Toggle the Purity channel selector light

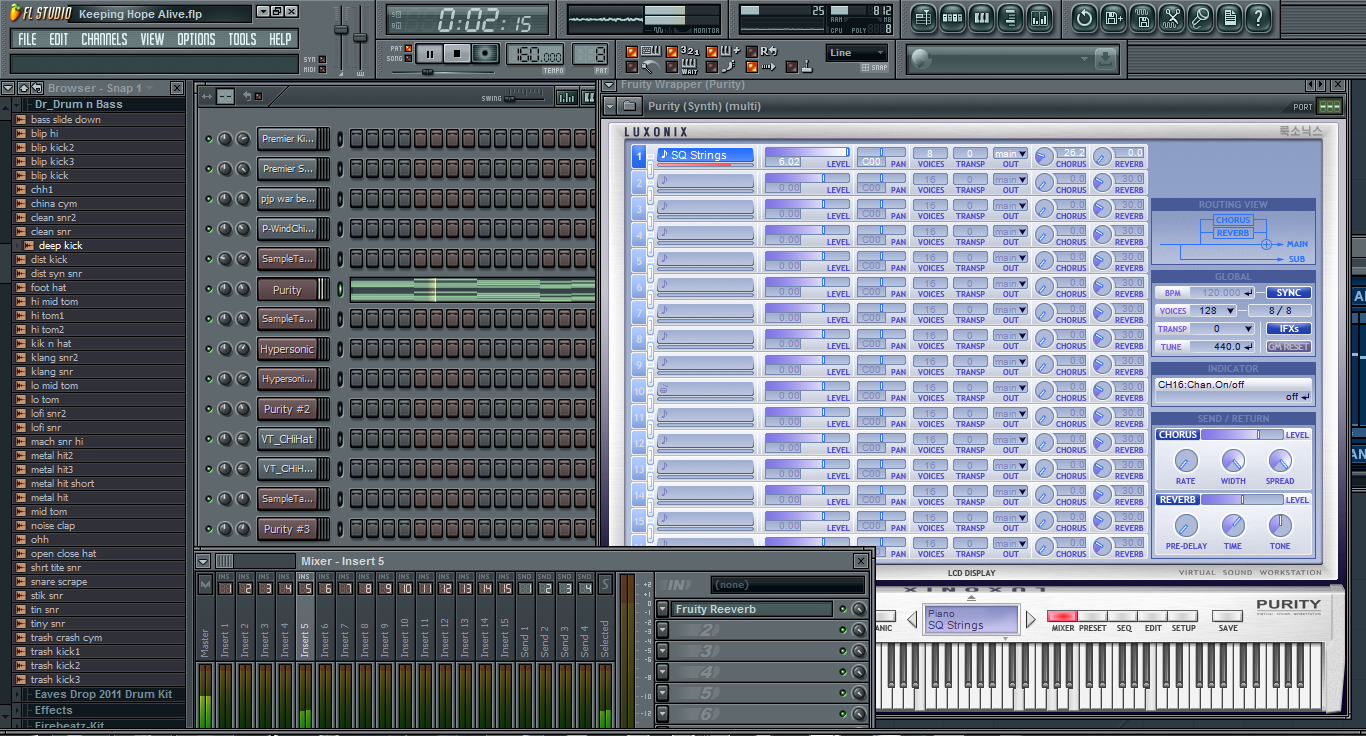339,290
